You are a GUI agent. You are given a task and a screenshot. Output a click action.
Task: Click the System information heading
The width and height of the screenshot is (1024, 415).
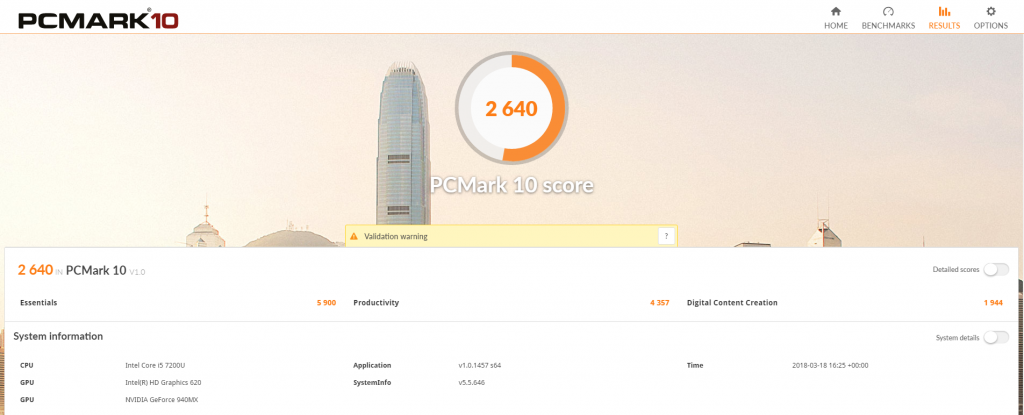pyautogui.click(x=58, y=337)
